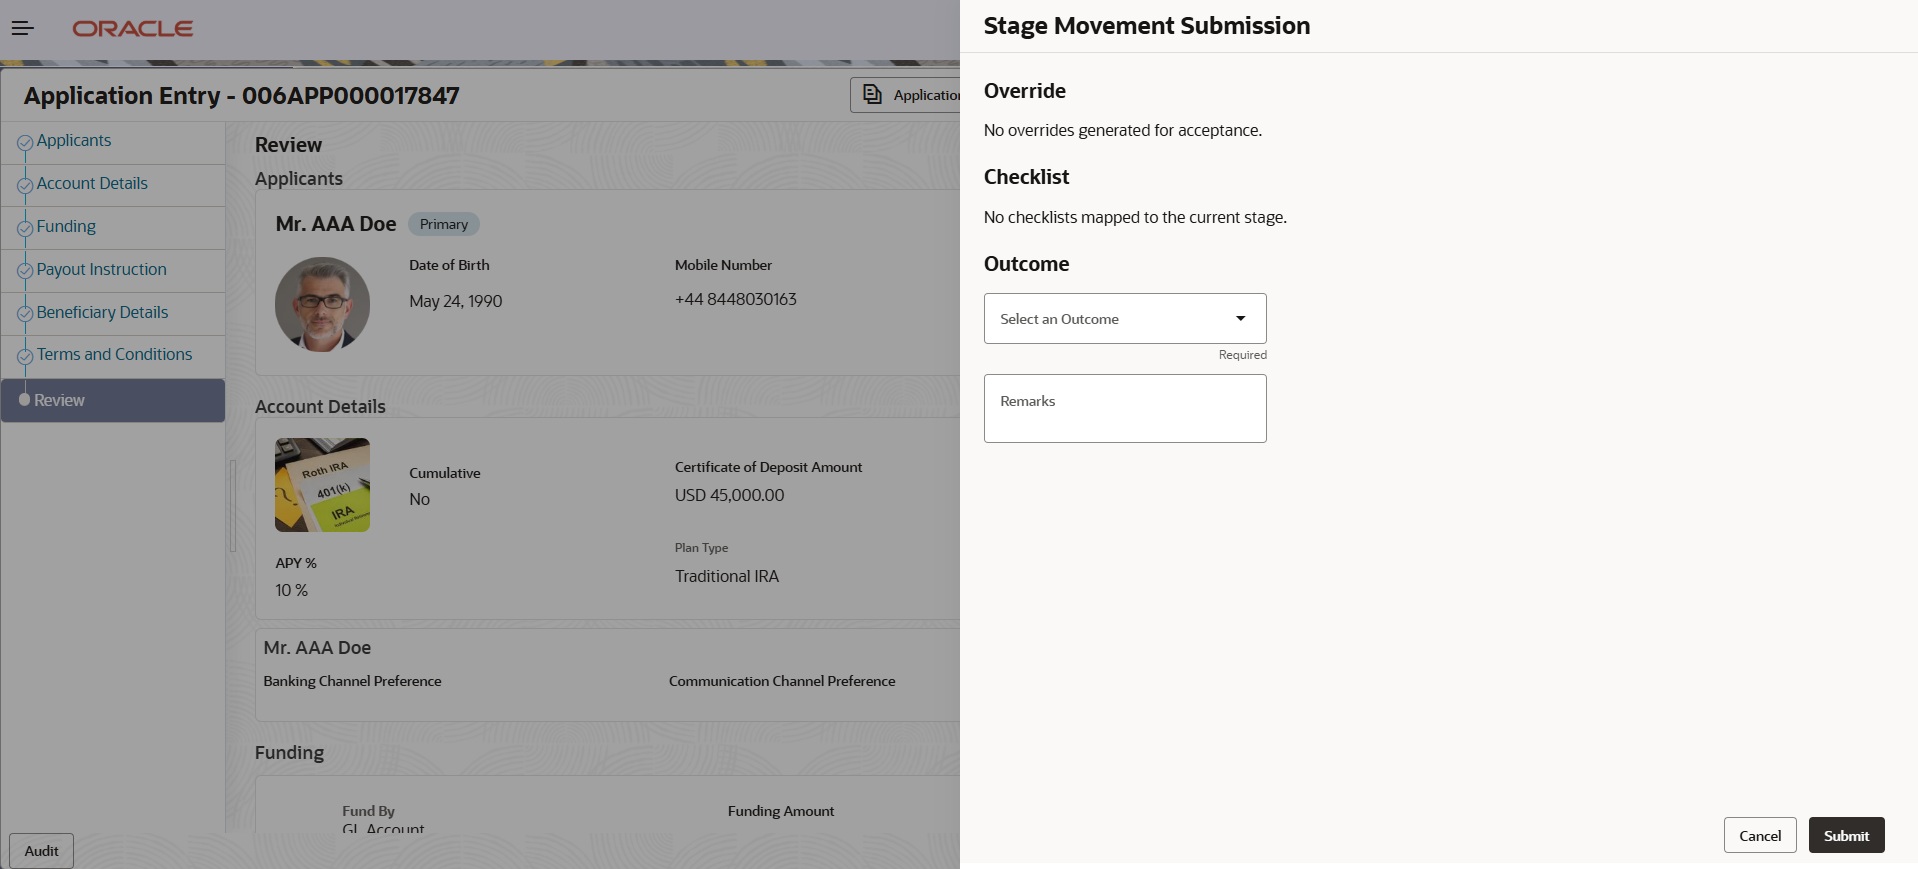
Task: Click the Applicants step check icon
Action: (x=25, y=143)
